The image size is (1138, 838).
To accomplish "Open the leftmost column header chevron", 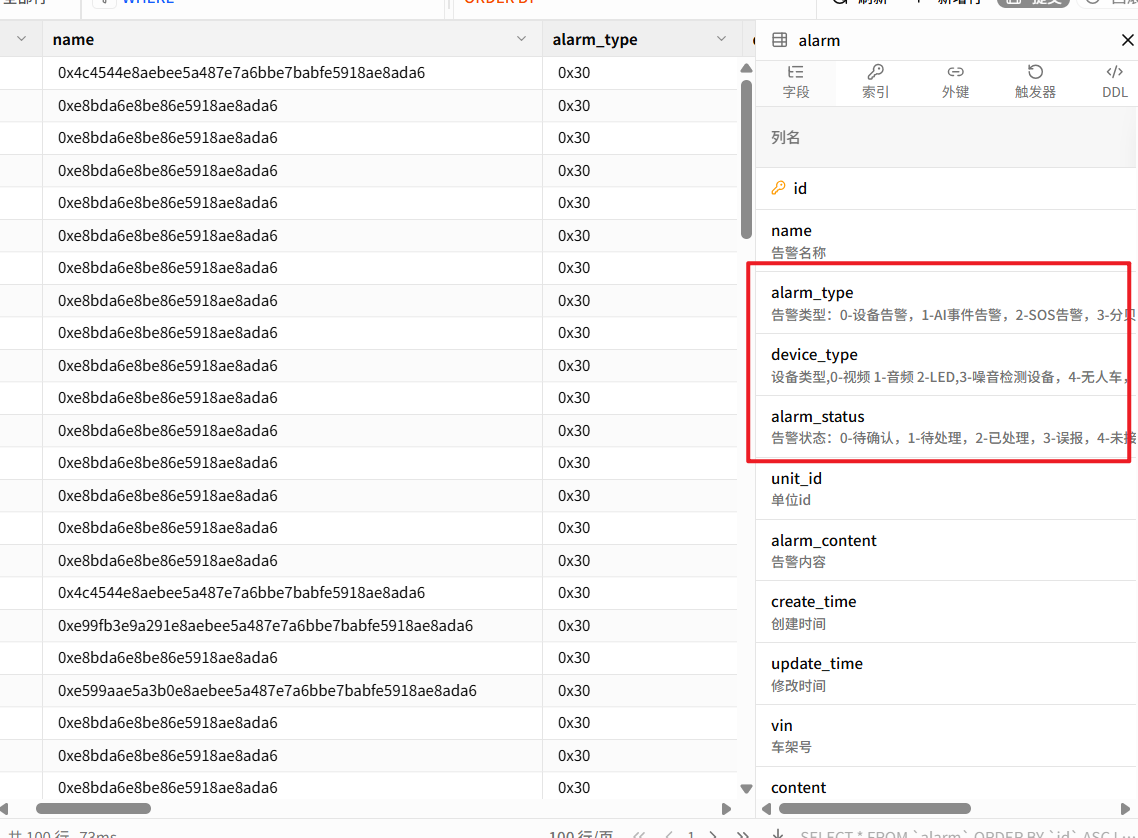I will tap(21, 39).
